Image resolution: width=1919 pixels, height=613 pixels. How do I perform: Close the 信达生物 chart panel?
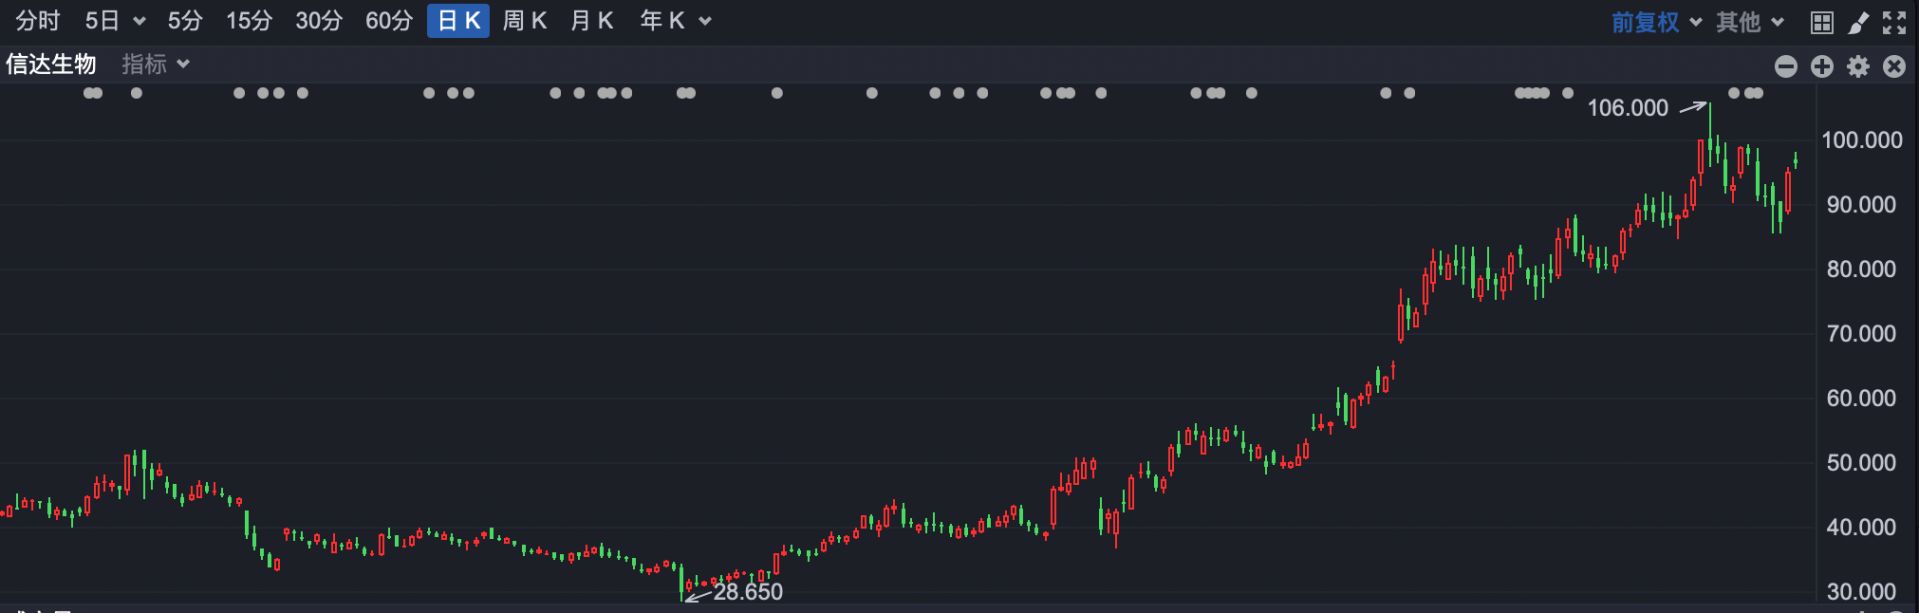pyautogui.click(x=1894, y=66)
